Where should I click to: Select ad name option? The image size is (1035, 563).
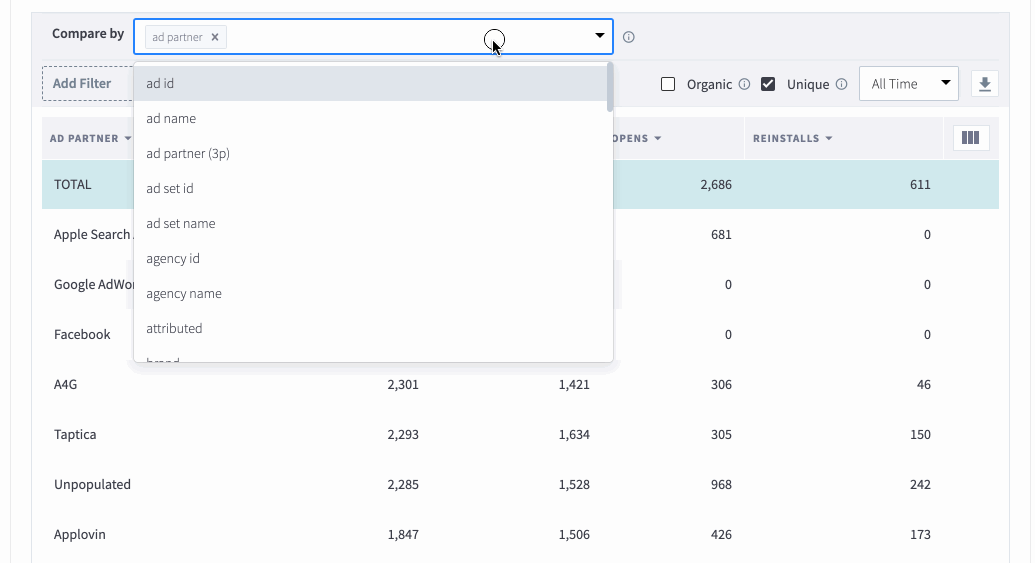(x=370, y=118)
